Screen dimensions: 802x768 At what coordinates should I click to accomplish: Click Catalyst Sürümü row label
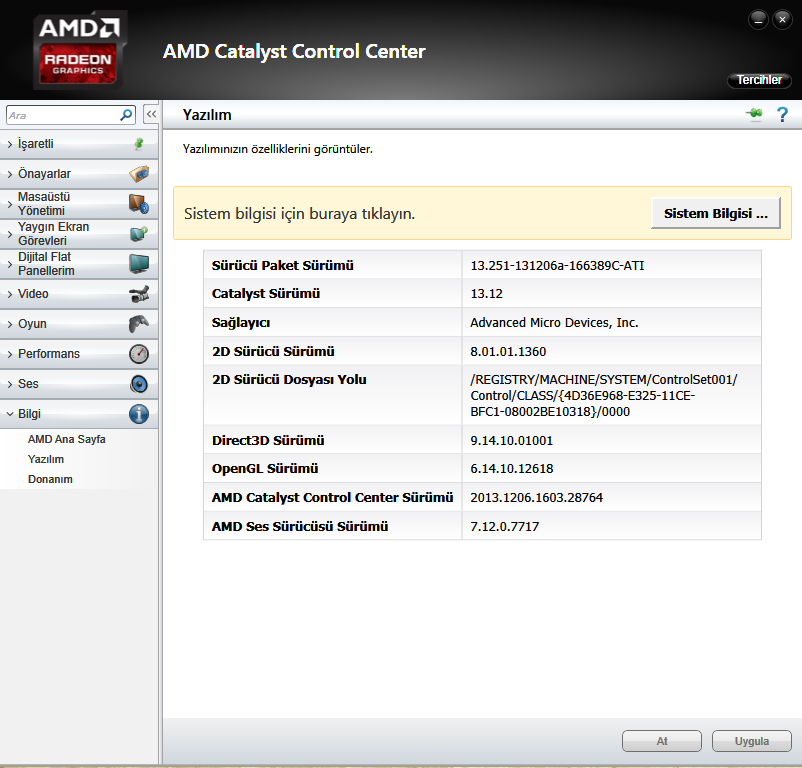(x=266, y=294)
